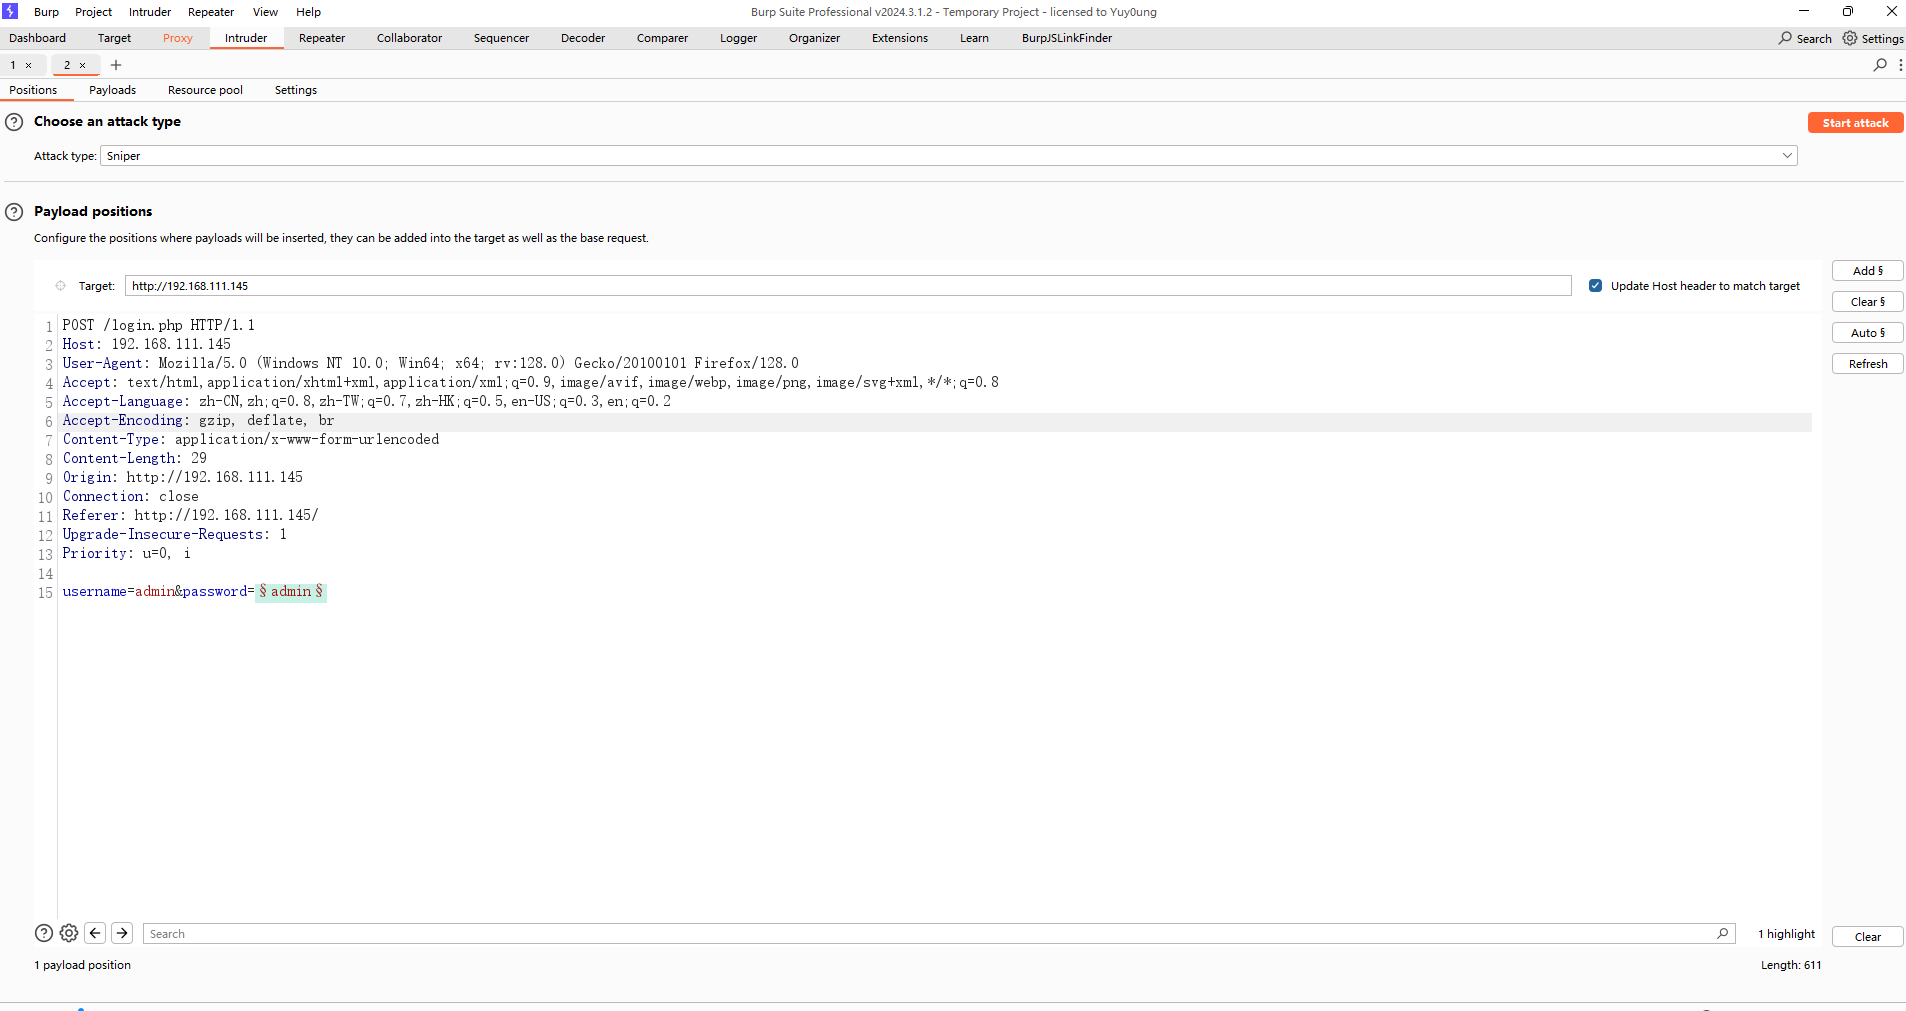Screen dimensions: 1906x1011
Task: Add a new Intruder tab with plus icon
Action: pos(116,65)
